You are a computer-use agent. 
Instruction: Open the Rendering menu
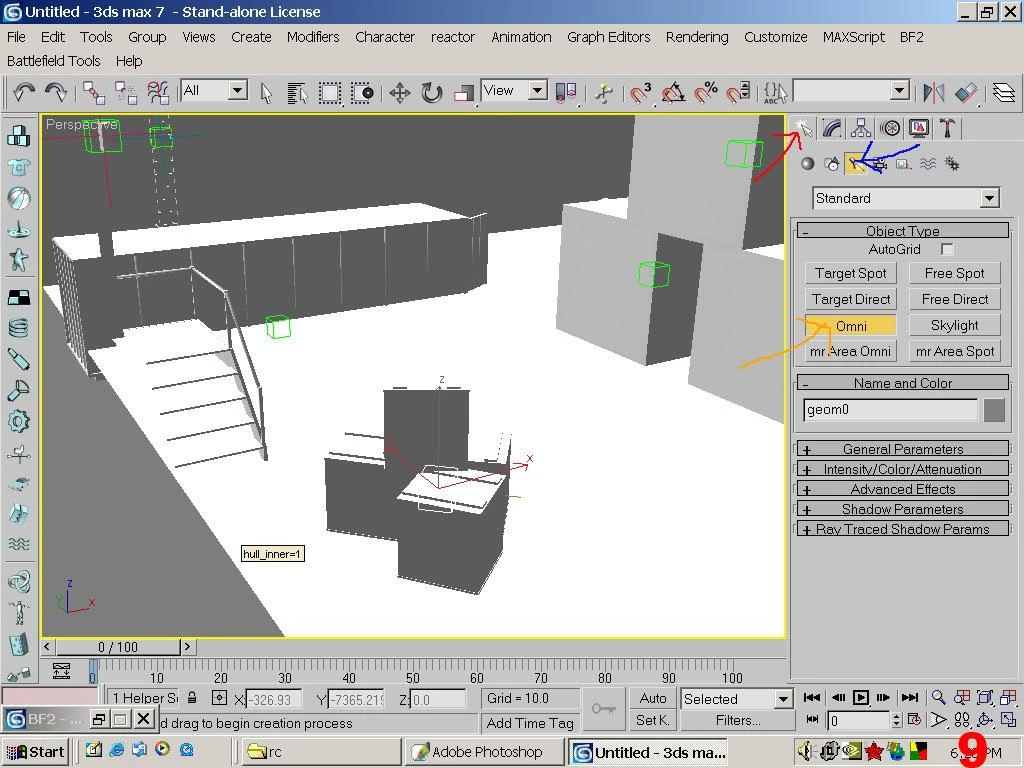697,37
